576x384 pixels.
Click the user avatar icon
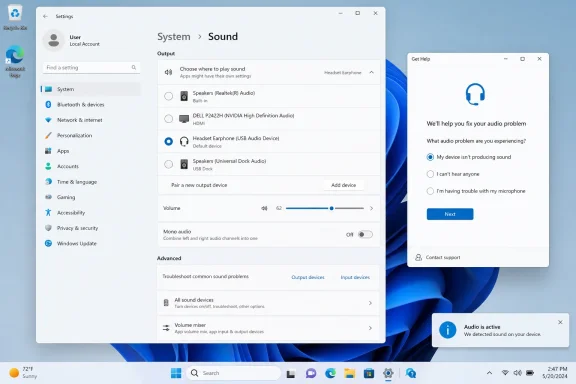coord(54,40)
